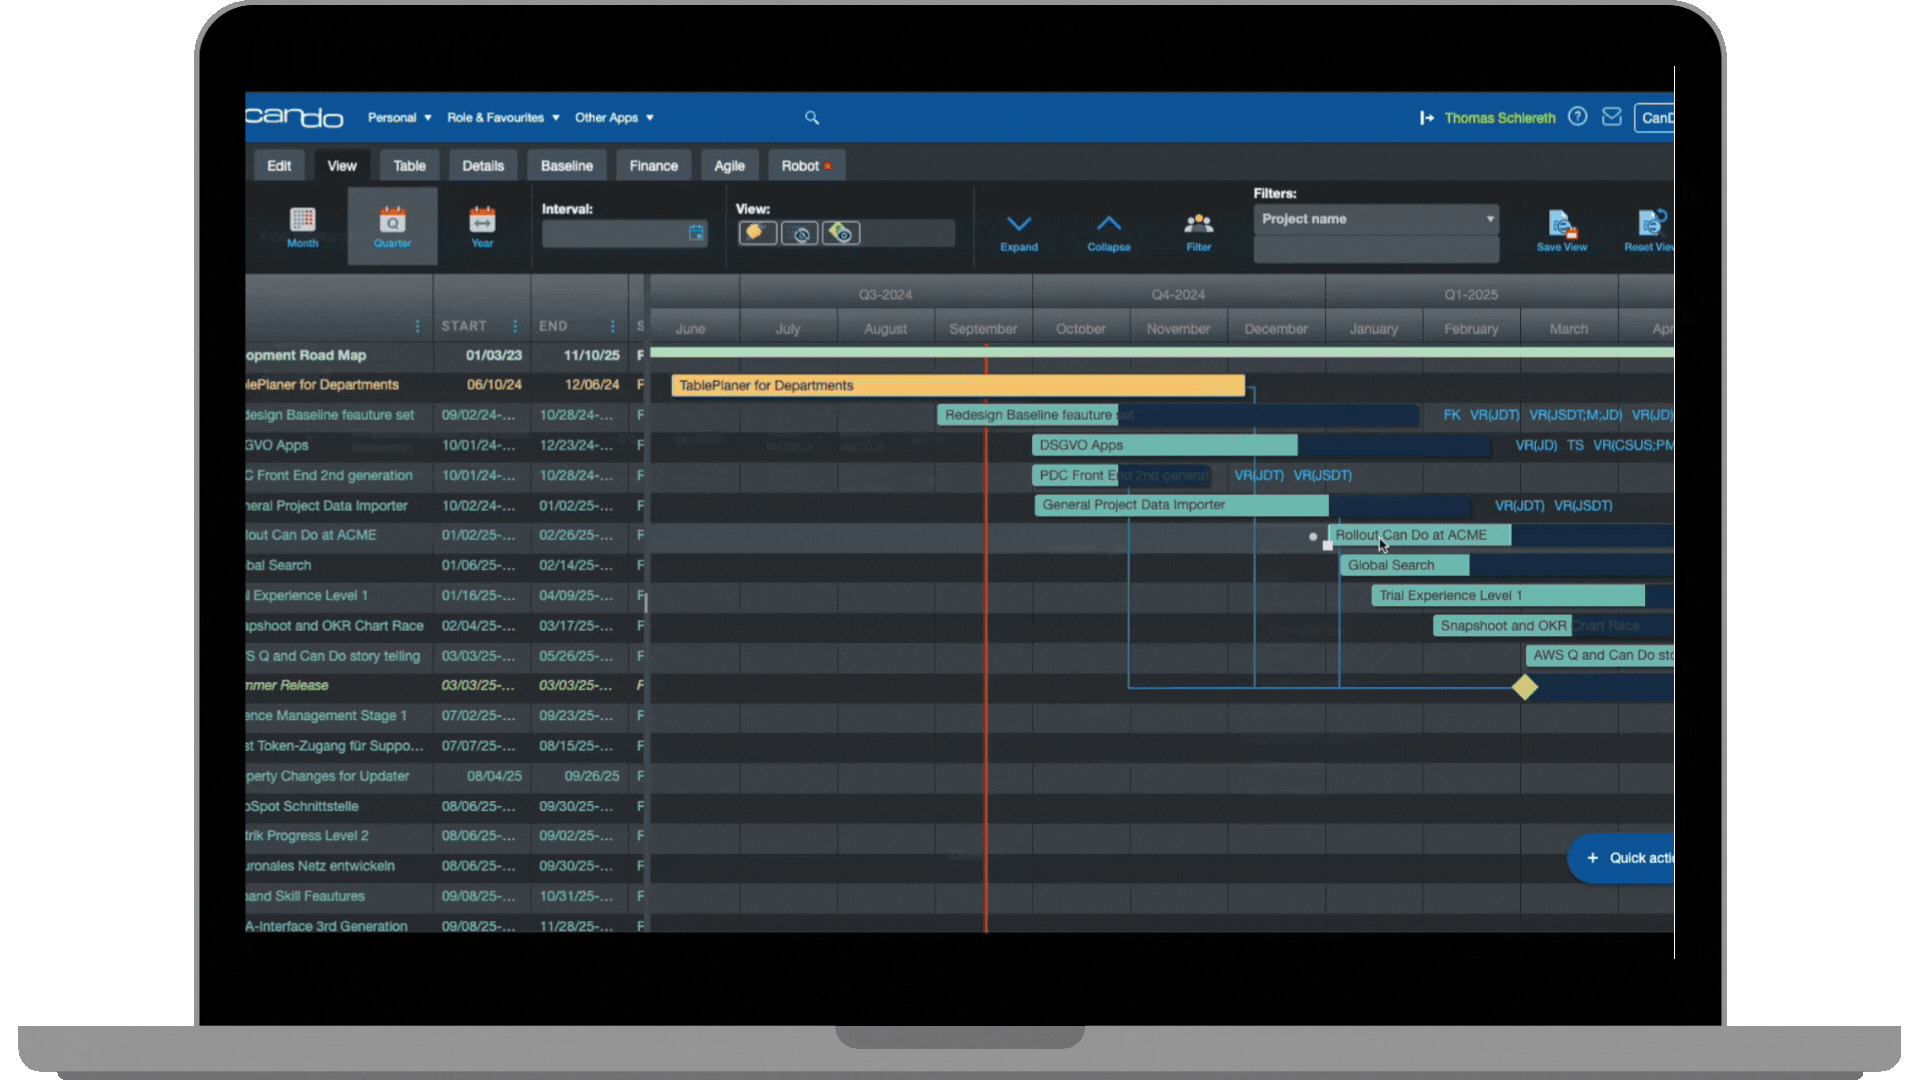Toggle the second View eye option
The width and height of the screenshot is (1920, 1080).
tap(799, 233)
